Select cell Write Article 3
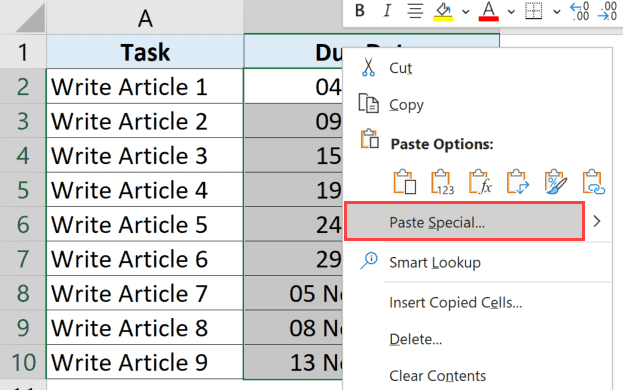 click(x=145, y=155)
